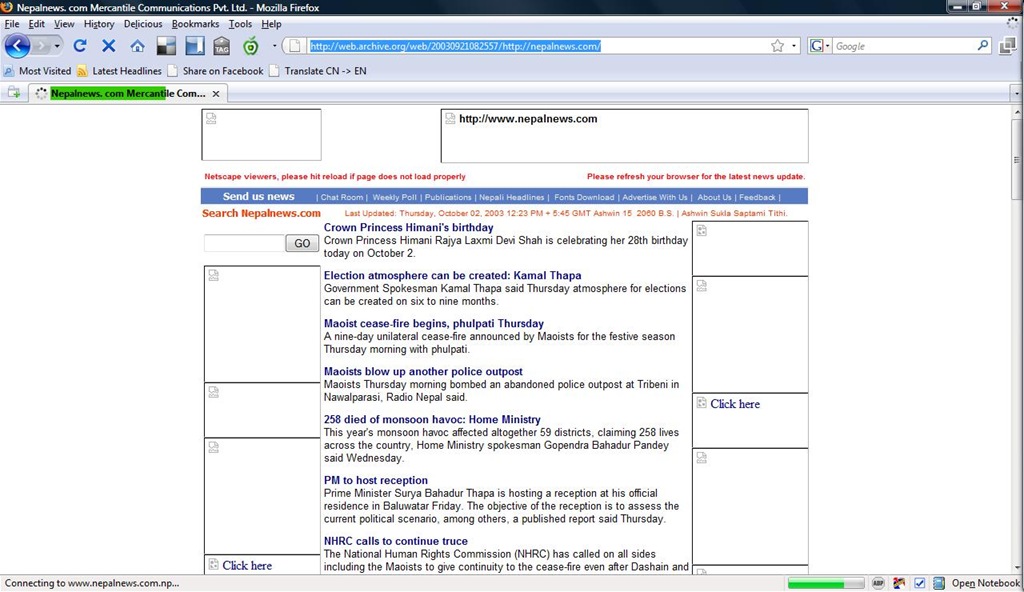Click the TAG toolbar button
The width and height of the screenshot is (1024, 592).
coord(222,46)
